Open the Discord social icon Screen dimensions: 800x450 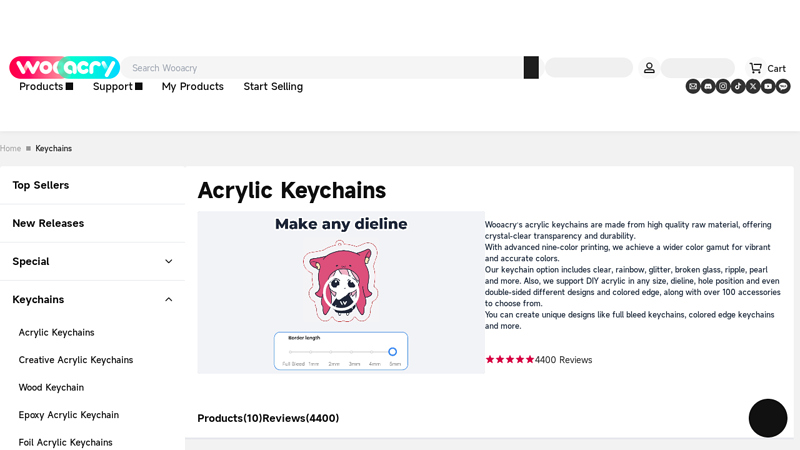[x=708, y=86]
